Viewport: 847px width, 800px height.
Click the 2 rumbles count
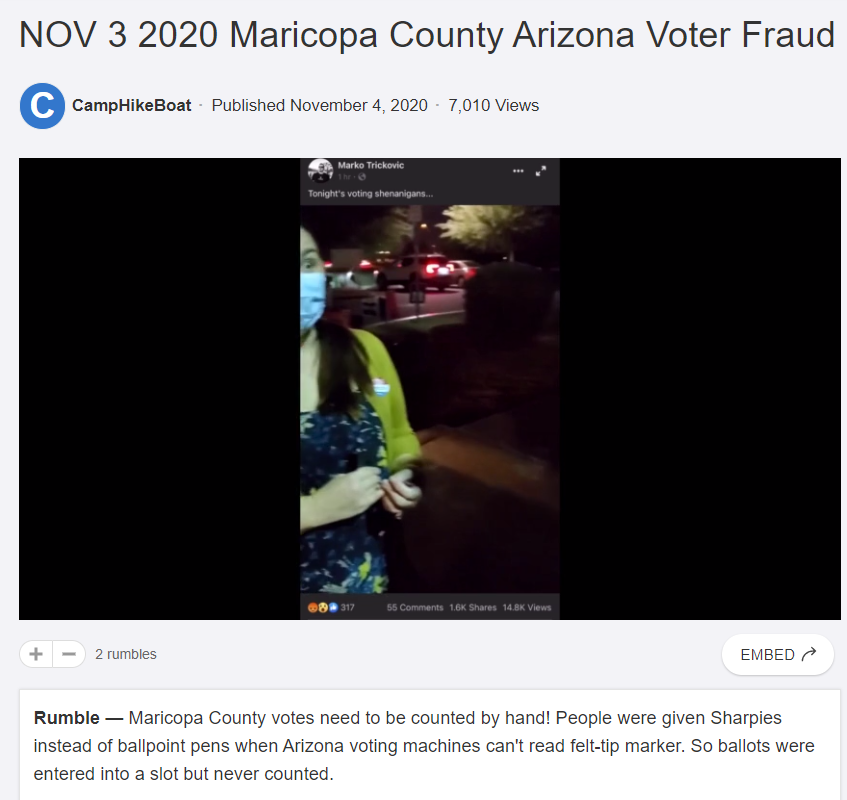[x=126, y=654]
